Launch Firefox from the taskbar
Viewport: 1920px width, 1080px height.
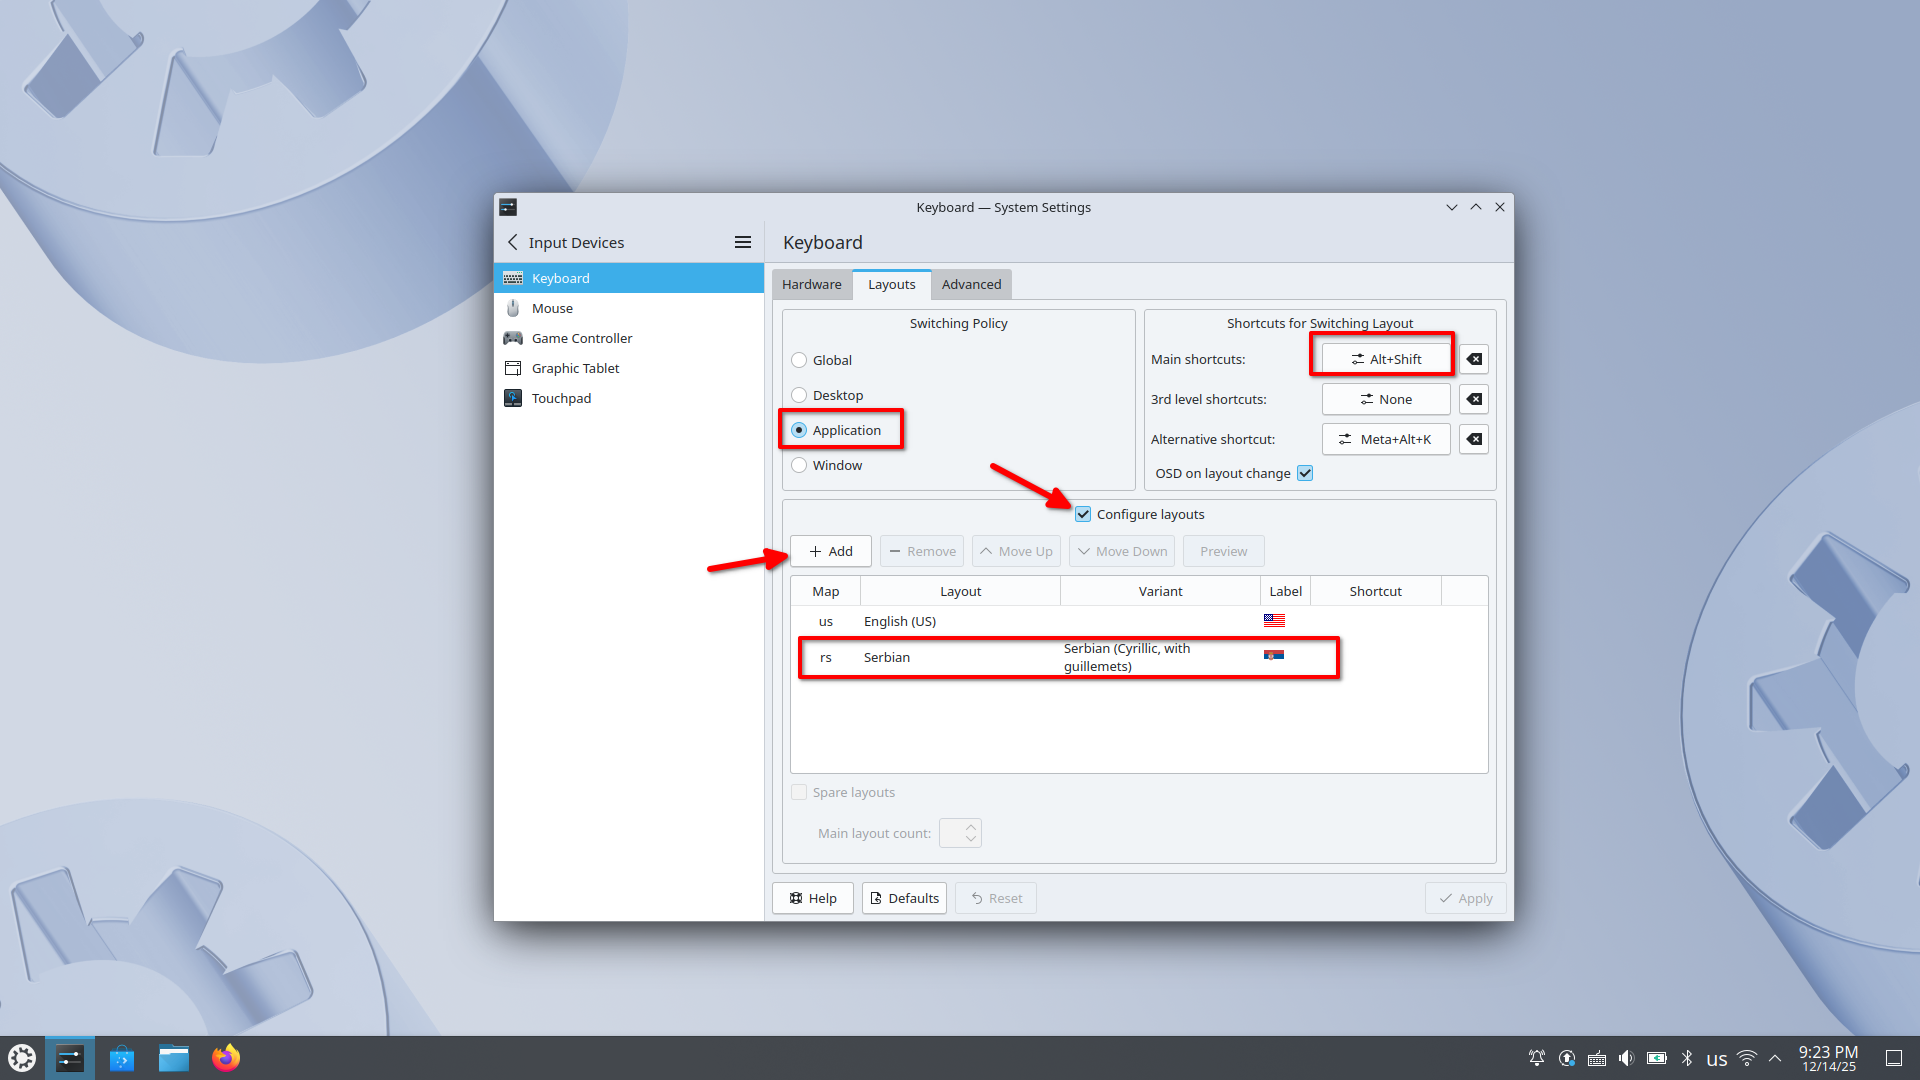[x=226, y=1058]
